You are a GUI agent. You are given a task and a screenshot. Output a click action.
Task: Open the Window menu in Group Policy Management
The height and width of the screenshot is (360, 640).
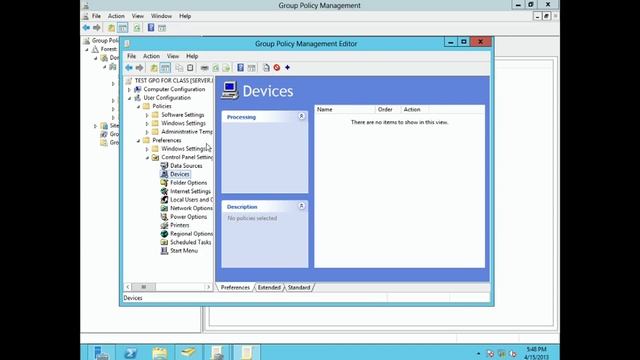tap(161, 16)
